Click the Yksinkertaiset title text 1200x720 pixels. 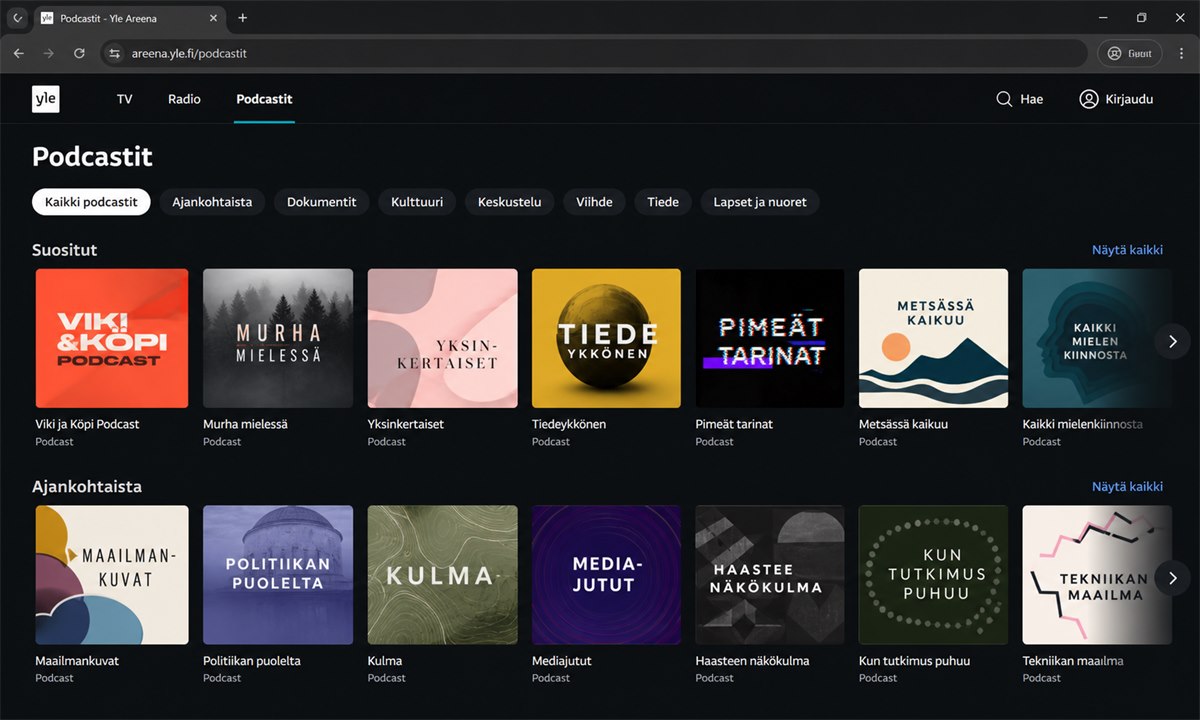pyautogui.click(x=406, y=424)
